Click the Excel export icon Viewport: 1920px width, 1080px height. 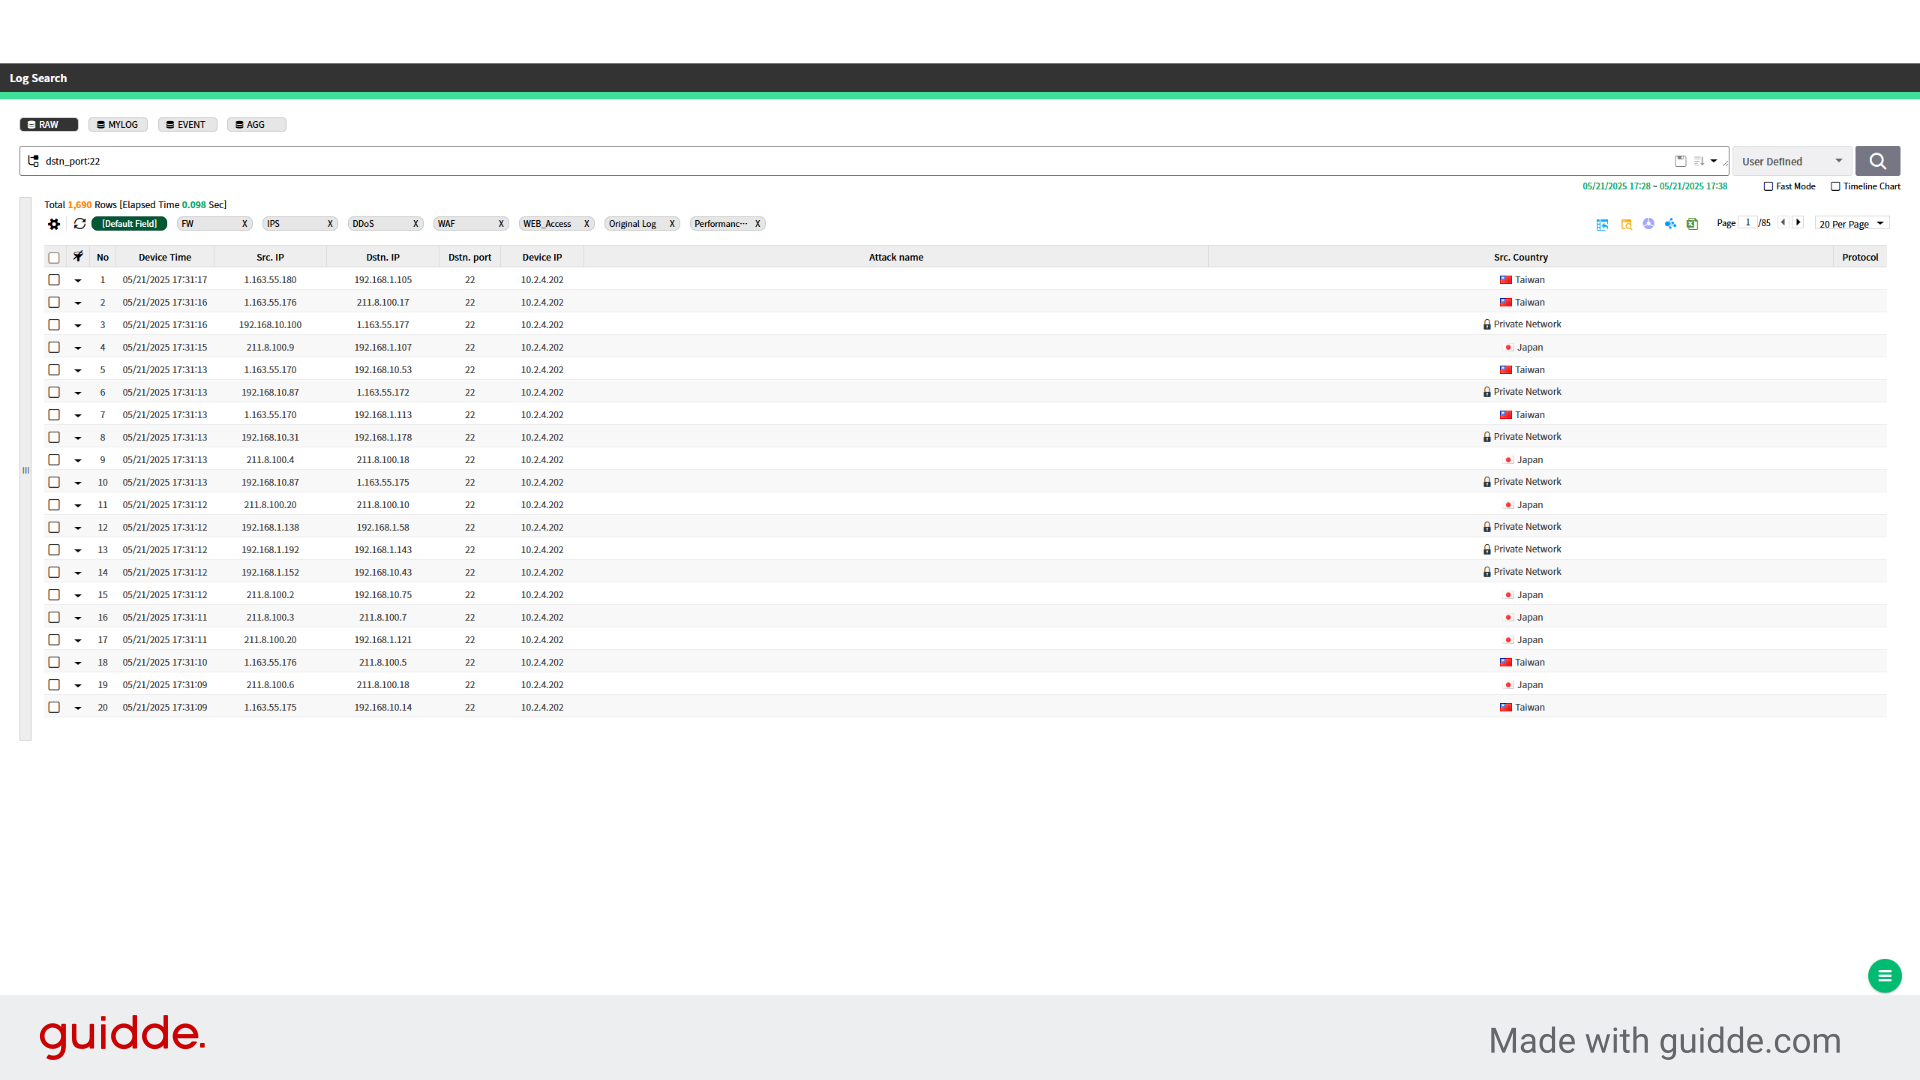(x=1692, y=224)
